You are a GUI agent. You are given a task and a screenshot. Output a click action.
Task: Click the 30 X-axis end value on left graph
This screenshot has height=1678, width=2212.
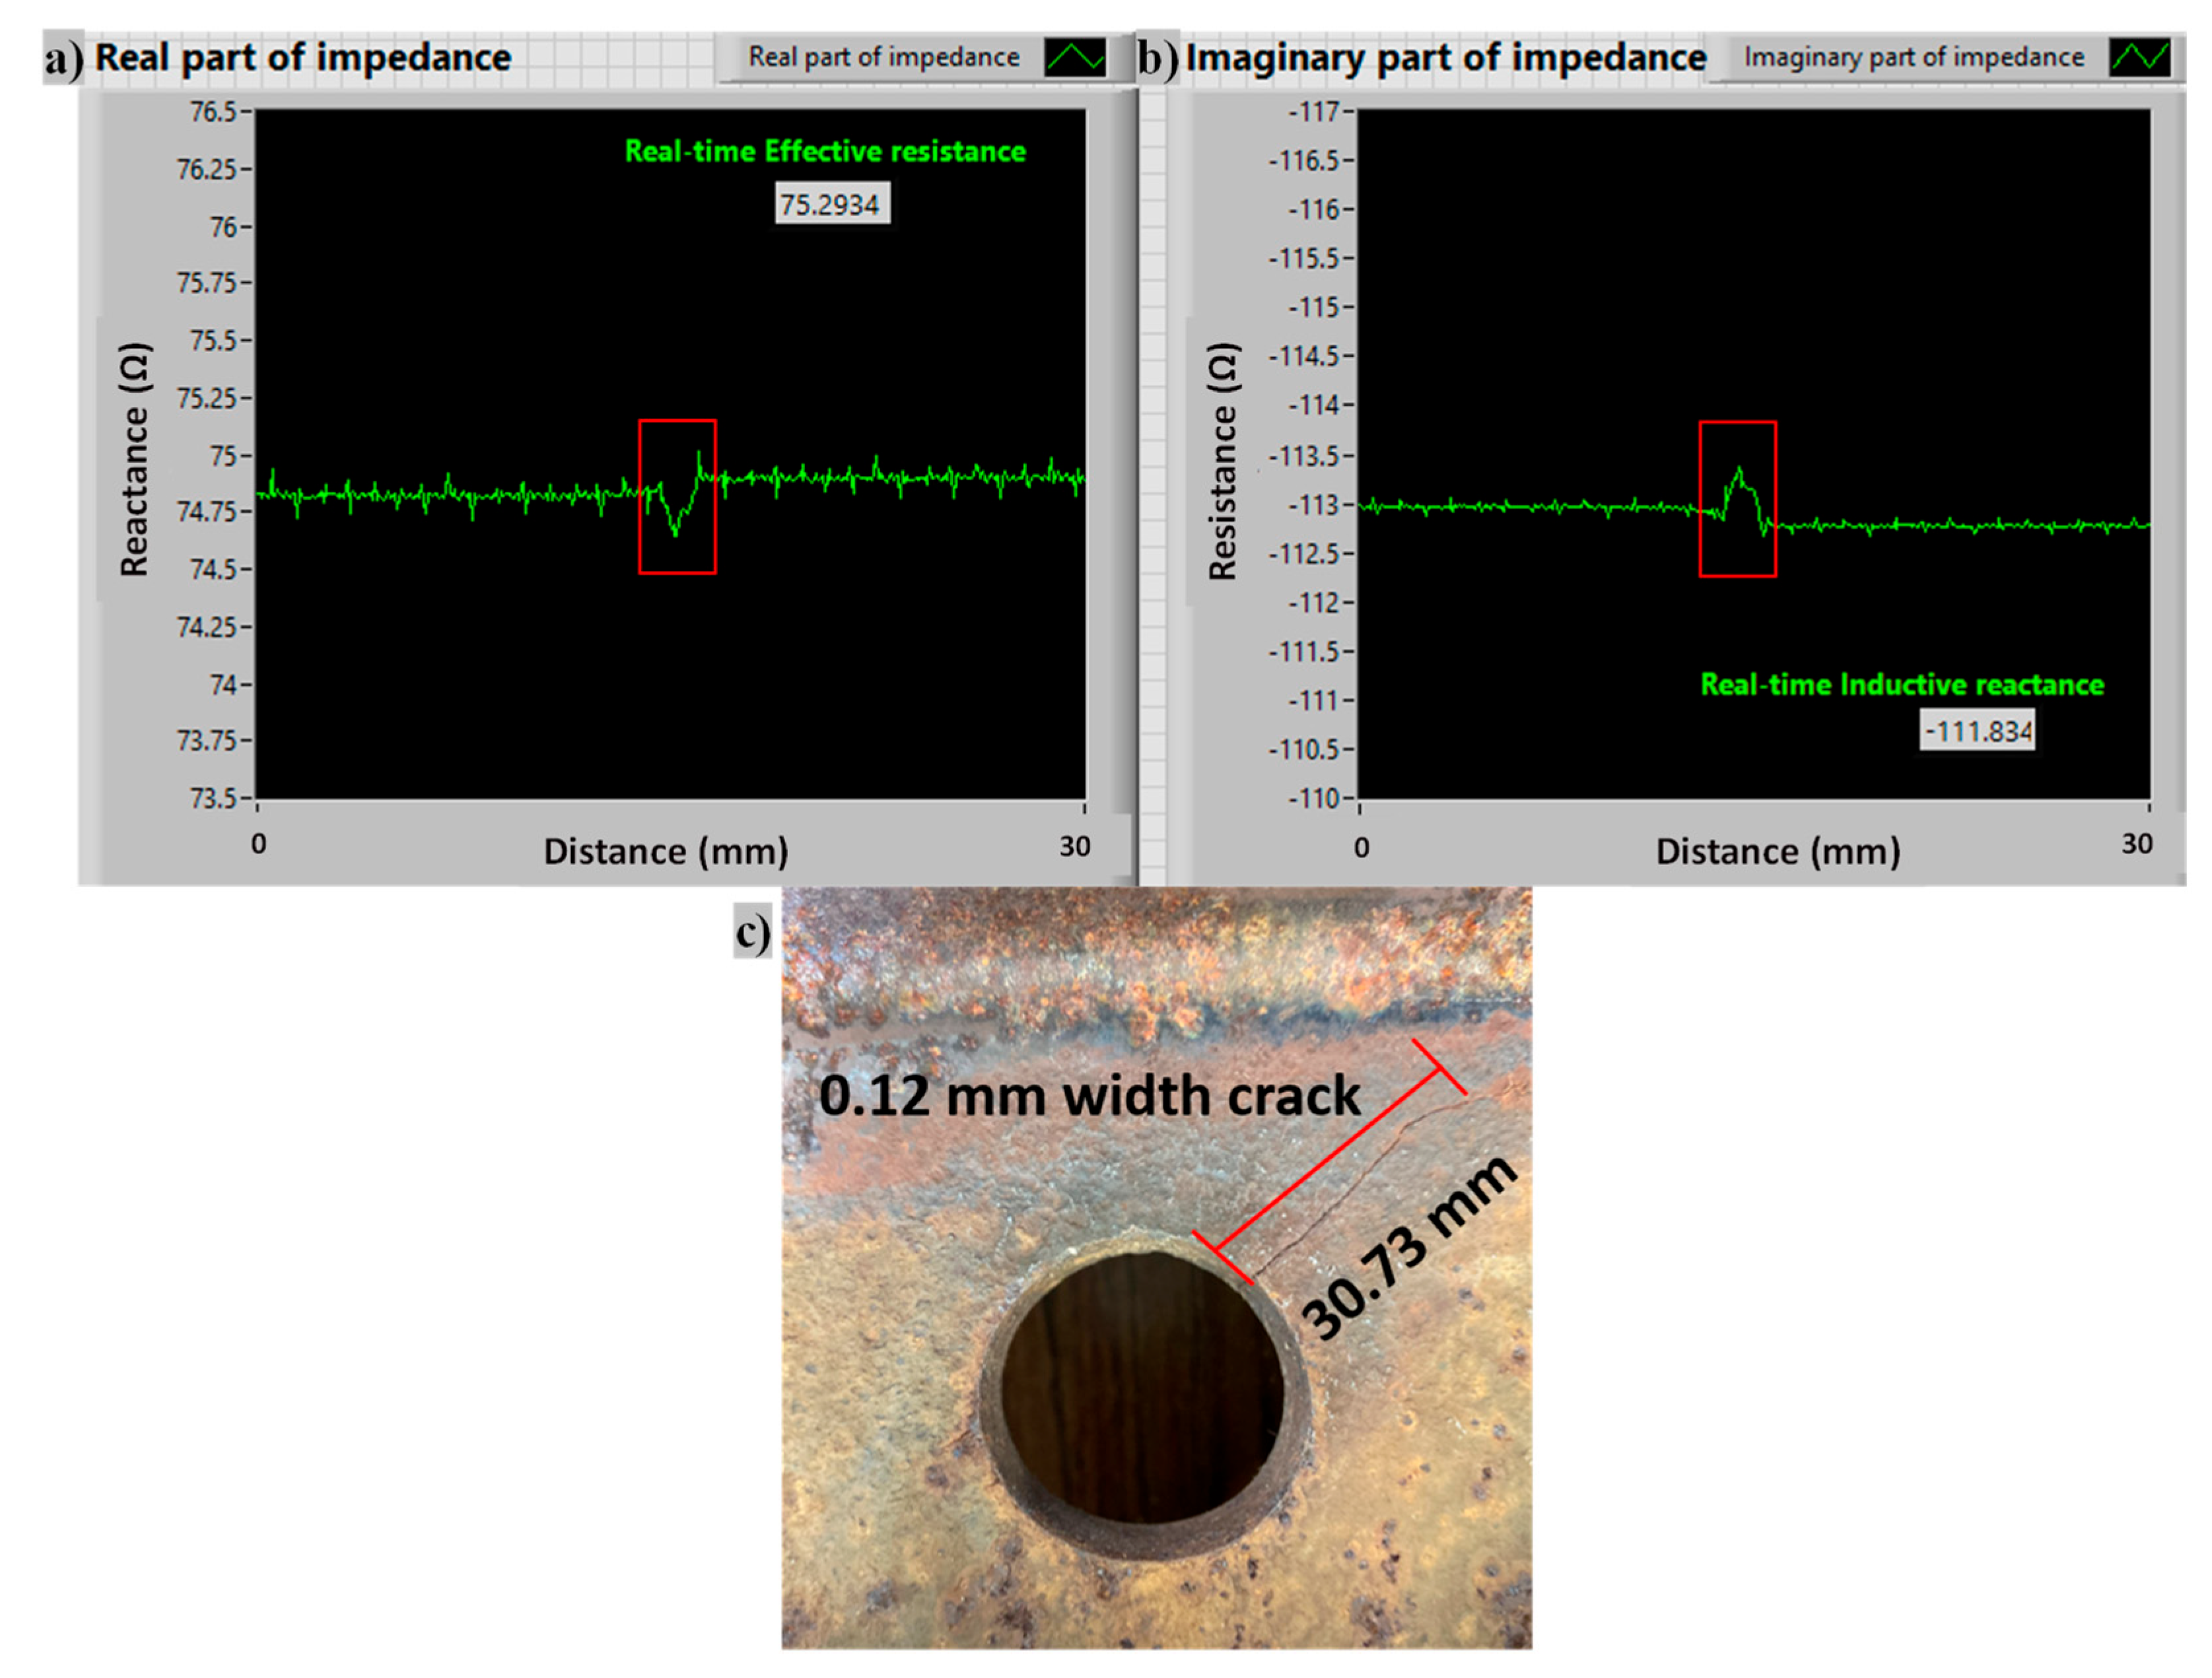[1075, 847]
